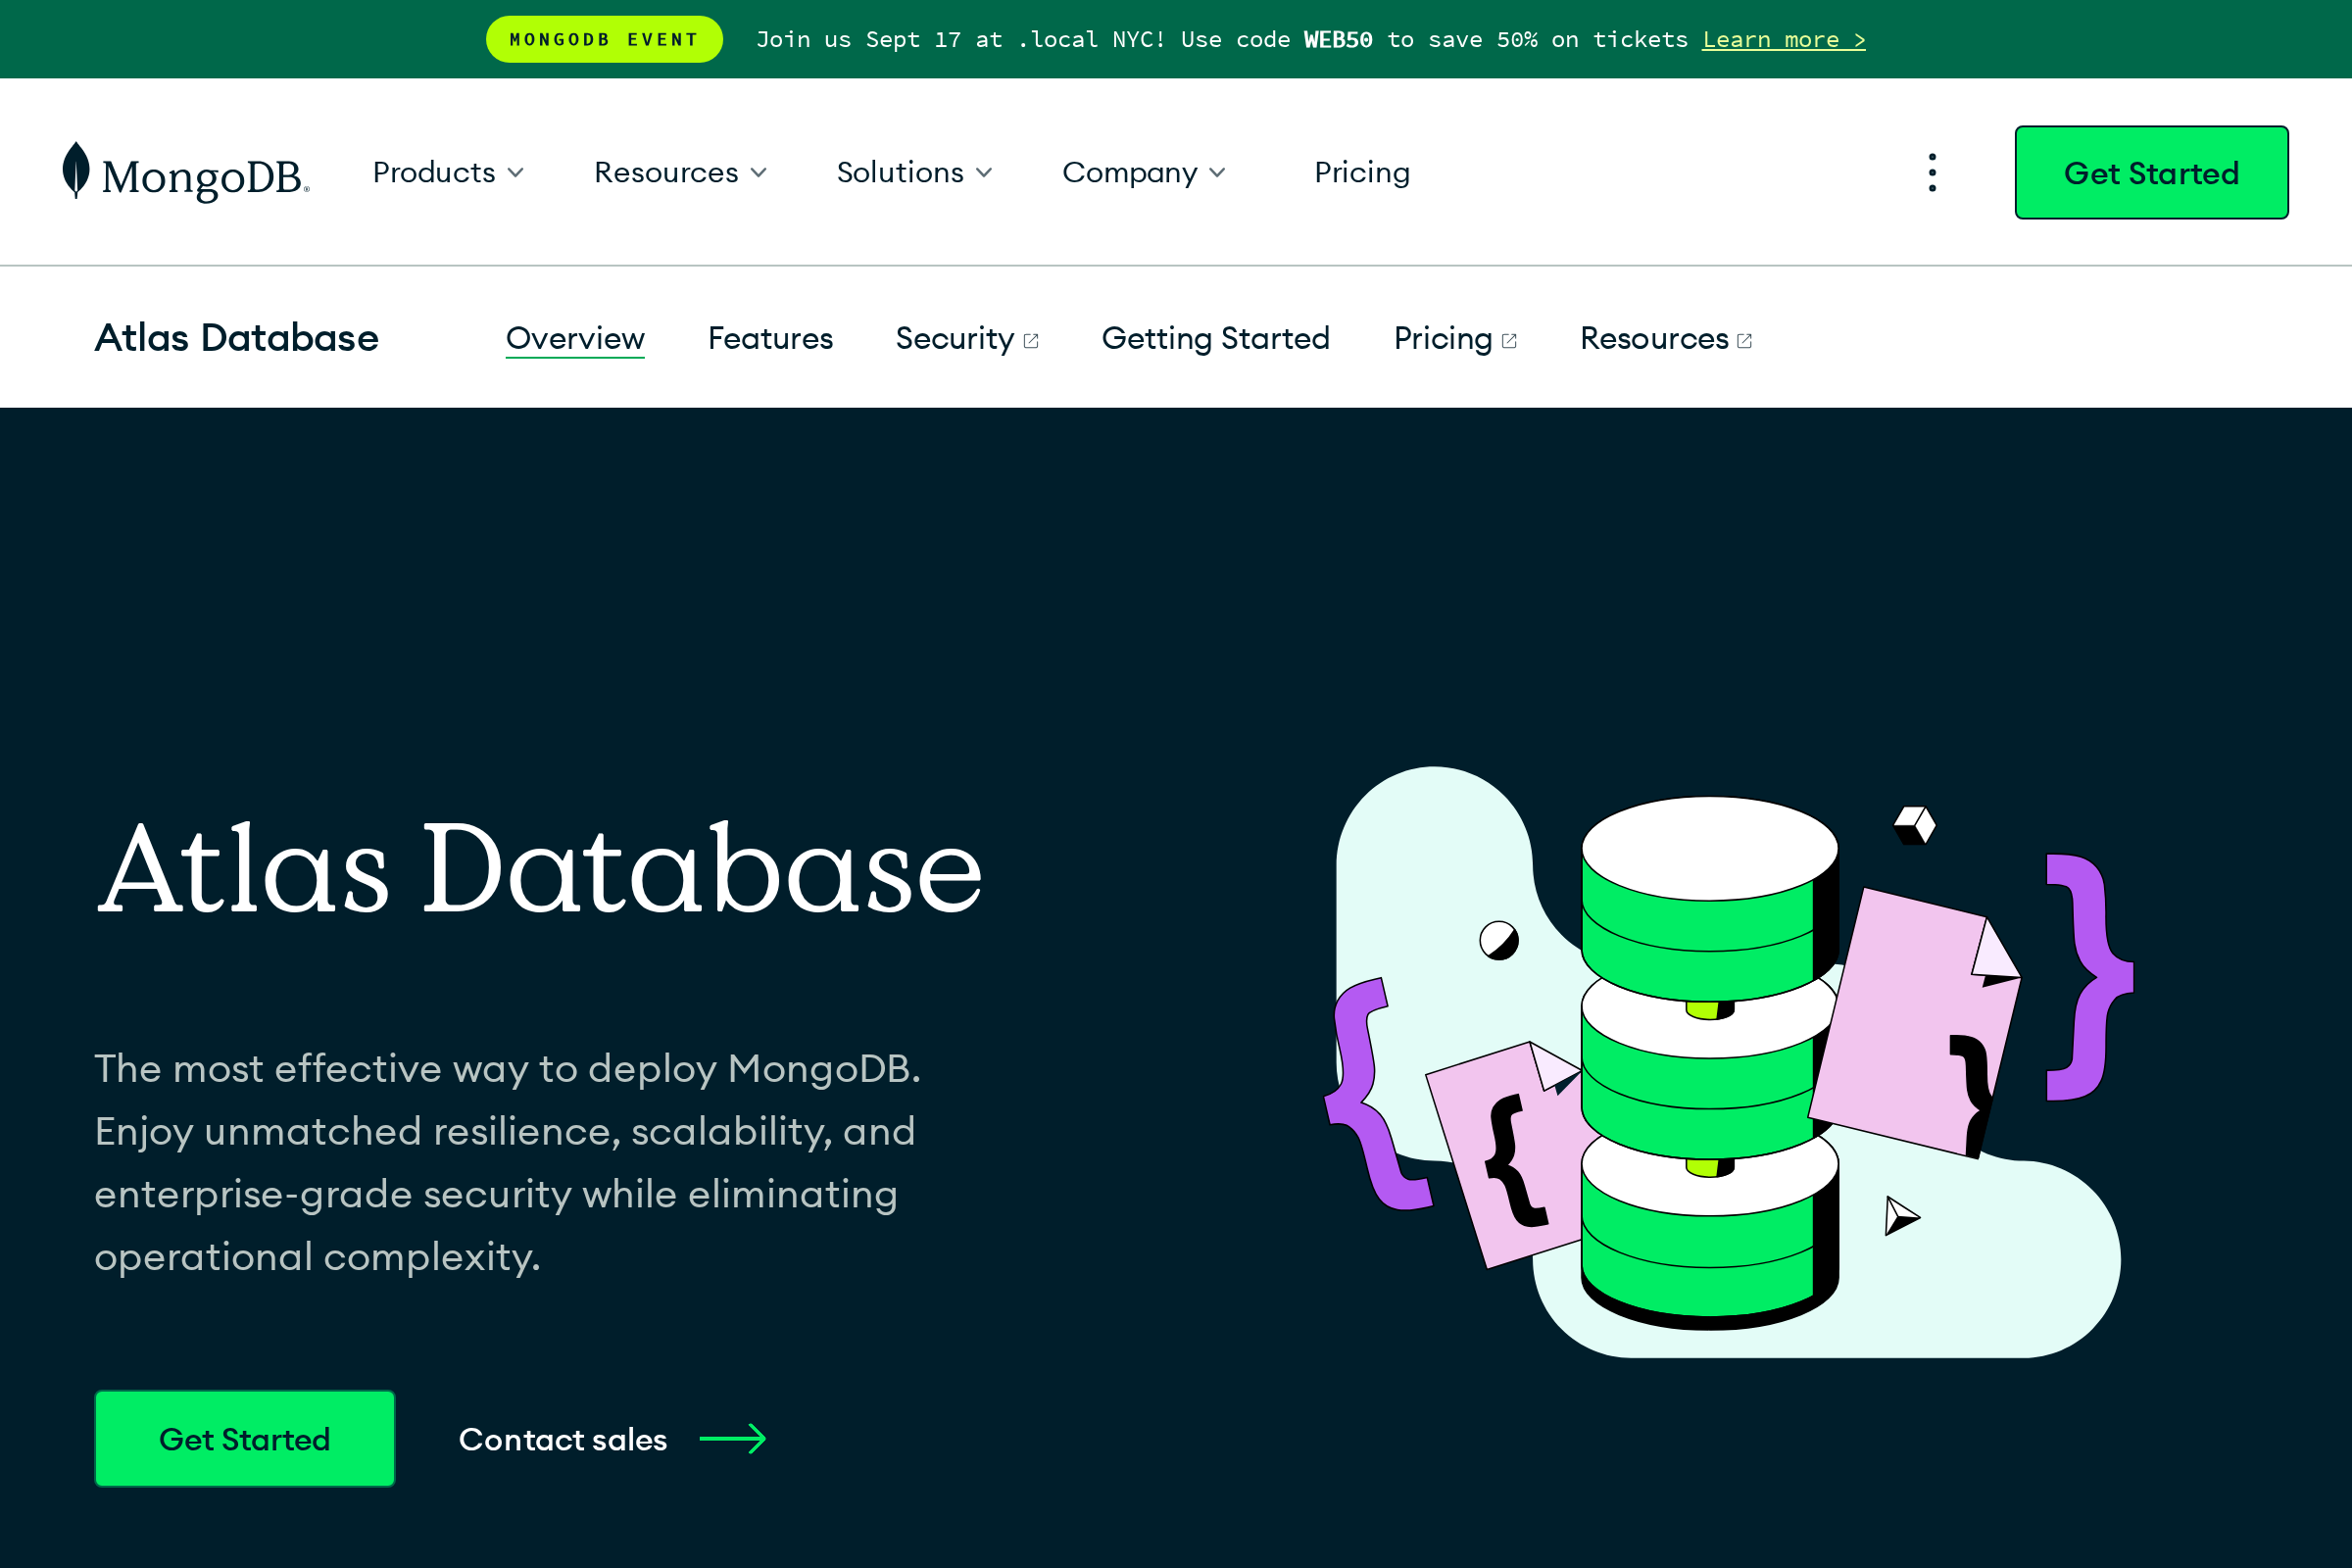
Task: Select the Overview tab
Action: (574, 338)
